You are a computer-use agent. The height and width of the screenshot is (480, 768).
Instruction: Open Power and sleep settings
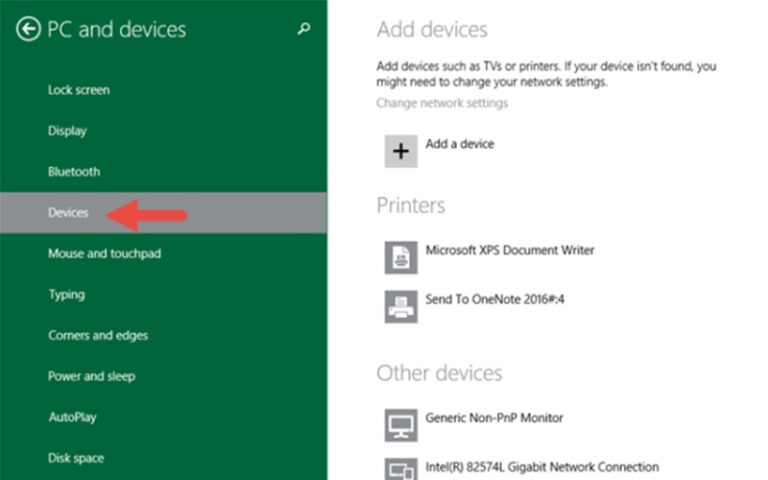(x=92, y=377)
